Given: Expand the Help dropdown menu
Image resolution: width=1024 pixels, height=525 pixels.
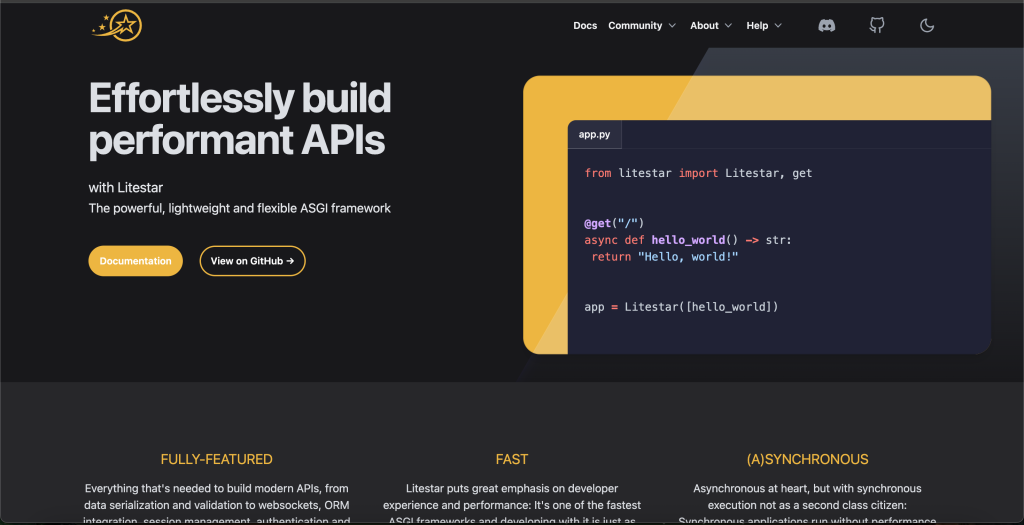Looking at the screenshot, I should (764, 26).
